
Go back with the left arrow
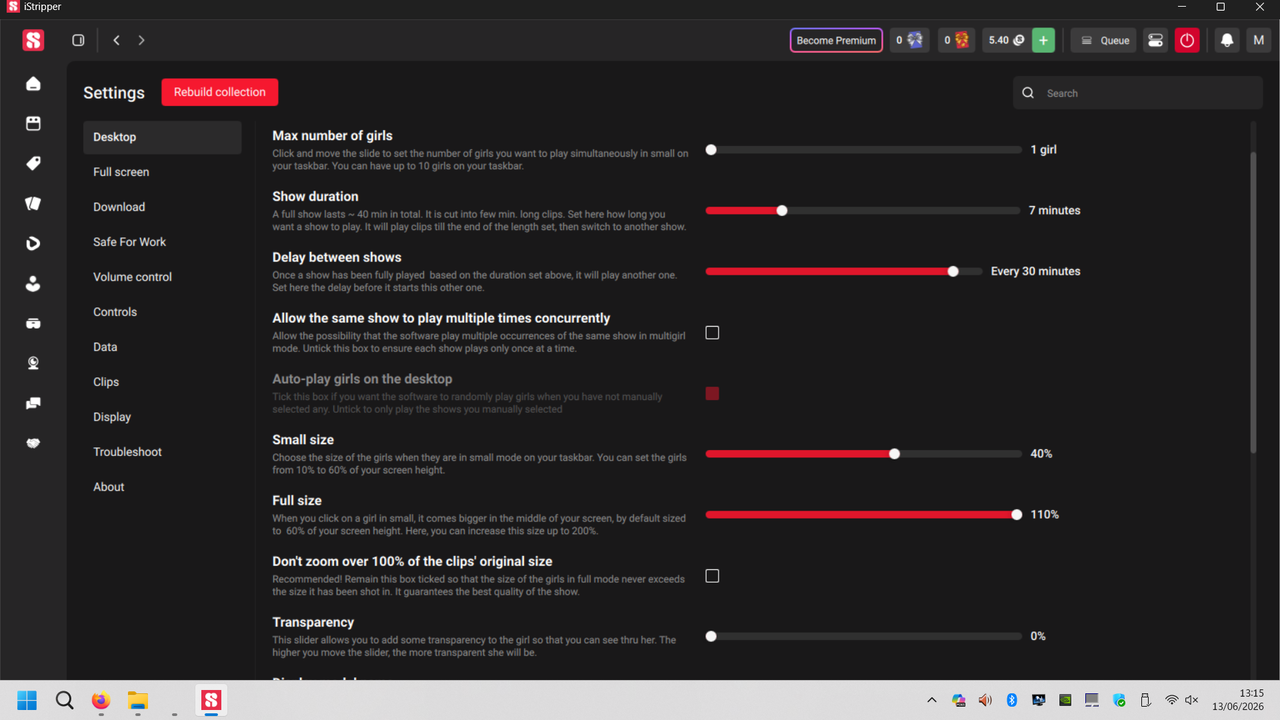coord(117,40)
